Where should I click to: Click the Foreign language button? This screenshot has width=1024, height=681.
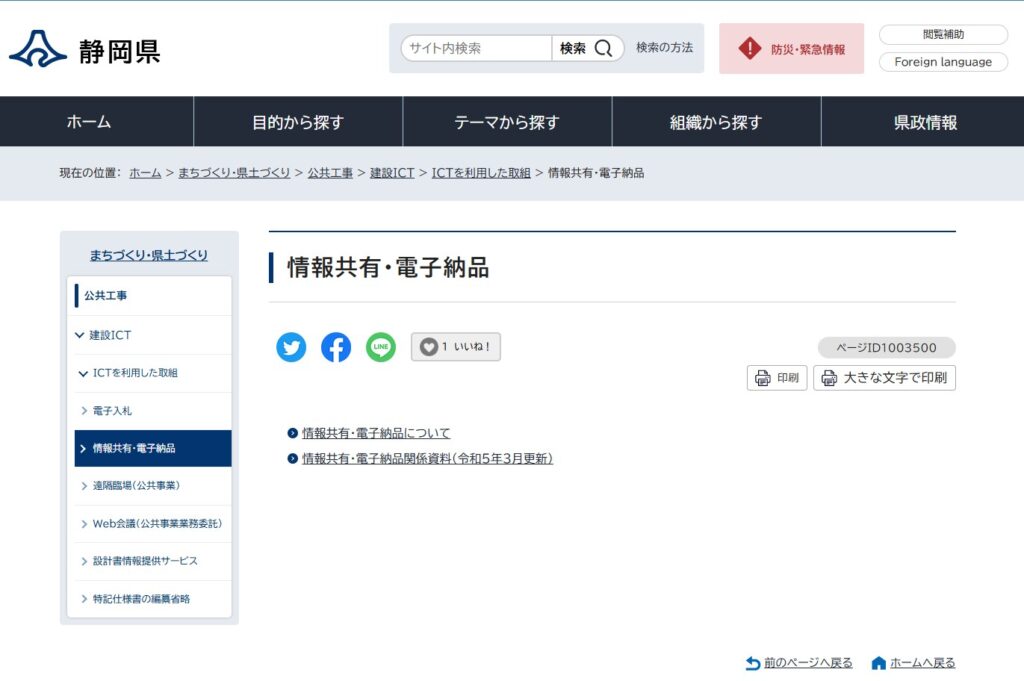tap(943, 62)
